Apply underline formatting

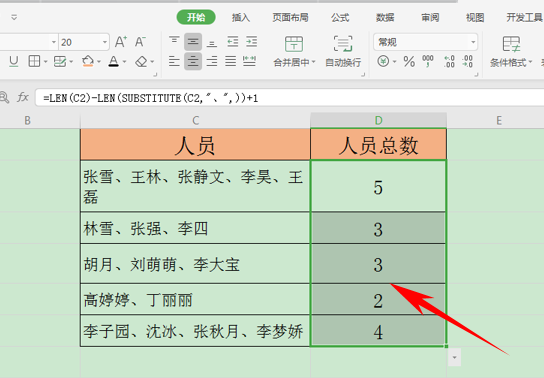[14, 62]
